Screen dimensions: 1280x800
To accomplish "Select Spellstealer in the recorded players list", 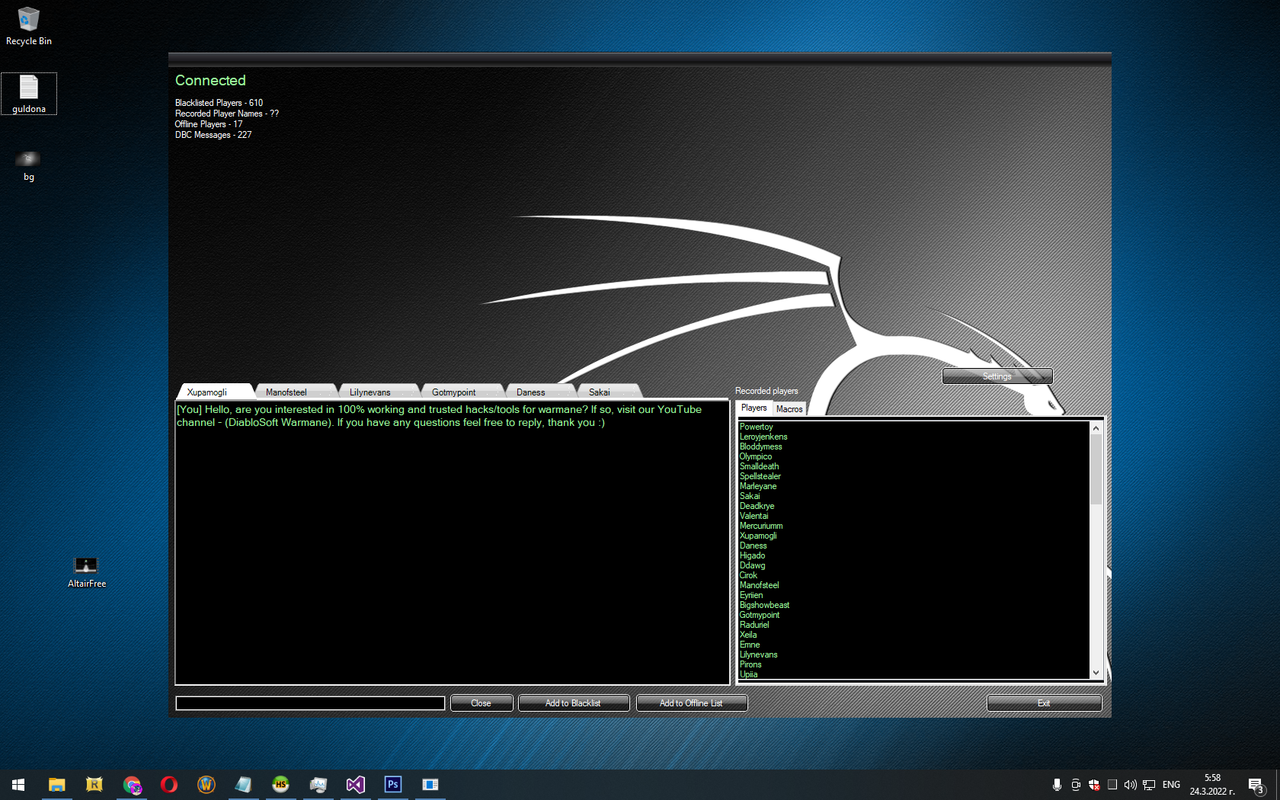I will click(x=760, y=477).
